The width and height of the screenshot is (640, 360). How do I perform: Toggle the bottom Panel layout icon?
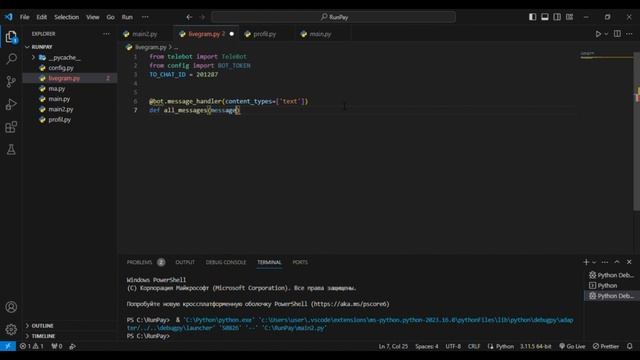click(544, 17)
